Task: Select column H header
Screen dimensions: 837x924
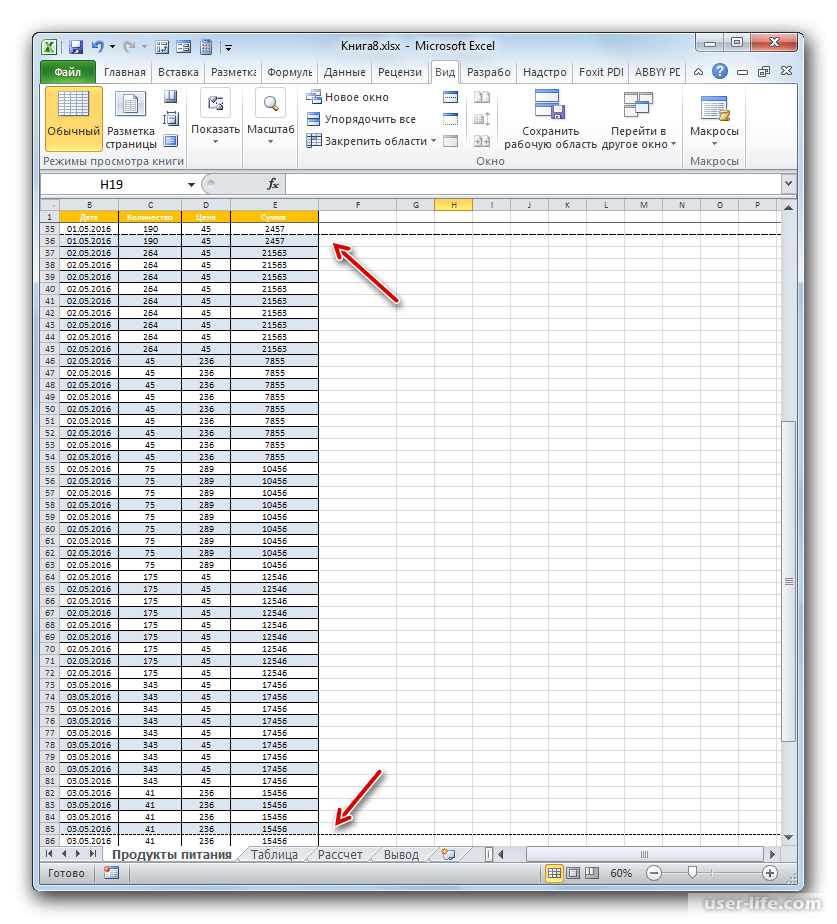Action: pyautogui.click(x=453, y=205)
